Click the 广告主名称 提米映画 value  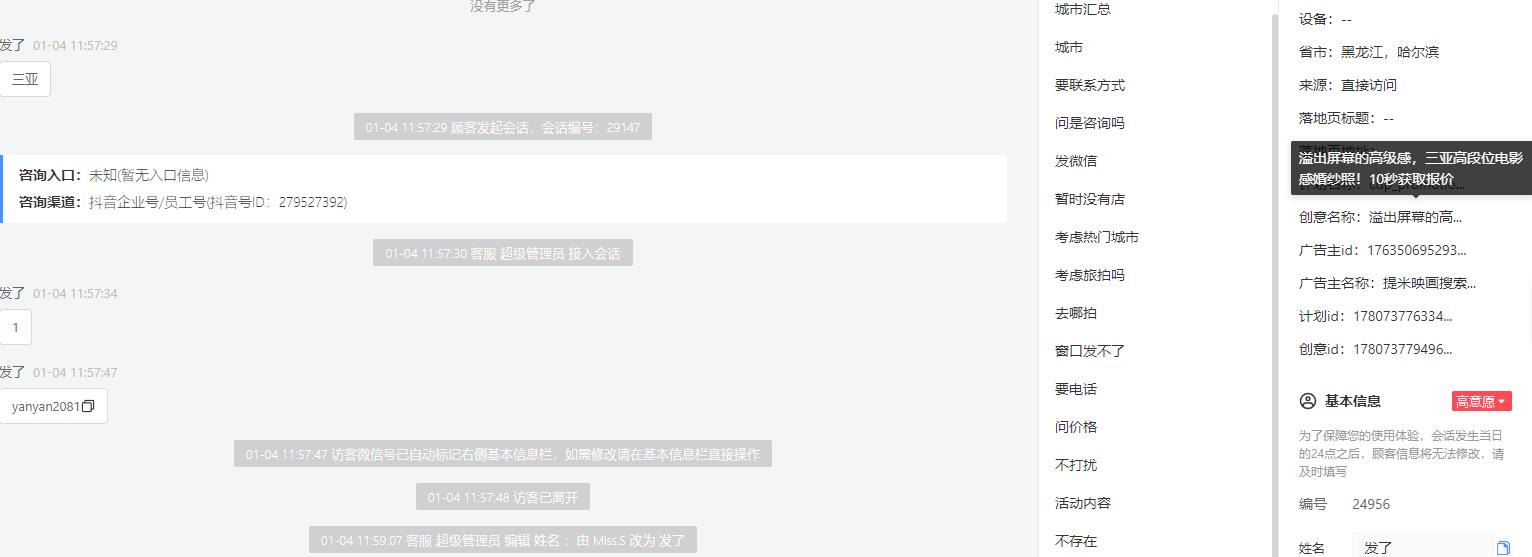pos(1429,283)
